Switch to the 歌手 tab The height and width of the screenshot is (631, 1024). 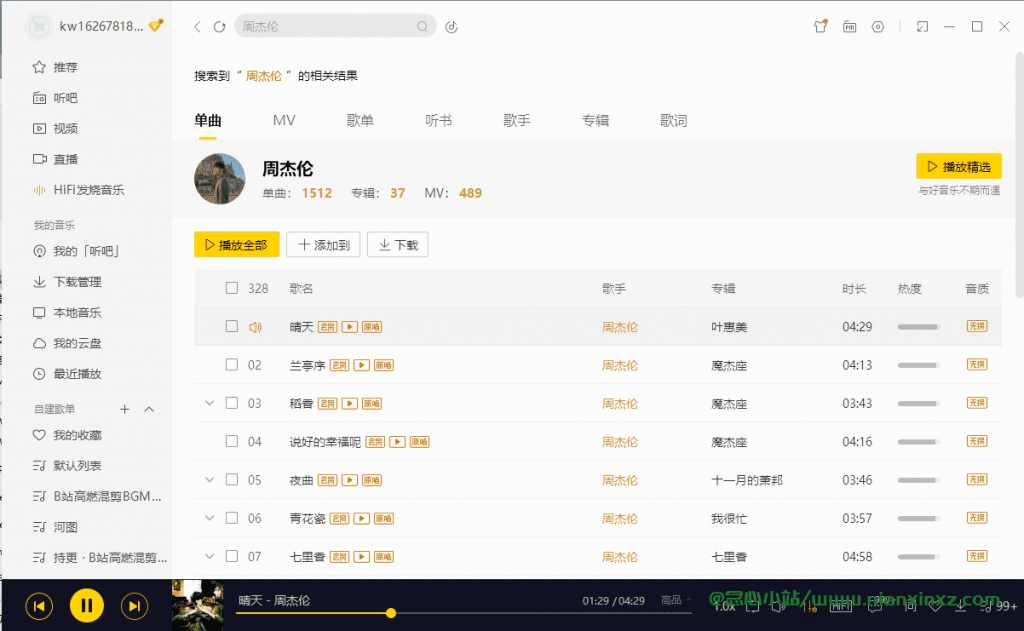pos(517,120)
